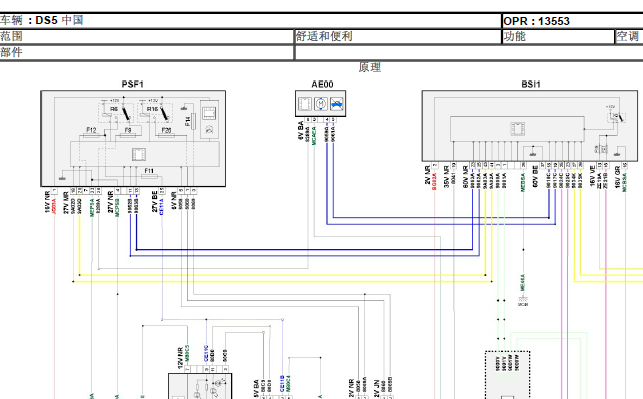Click the F26 fuse symbol
The height and width of the screenshot is (399, 643).
click(x=166, y=135)
